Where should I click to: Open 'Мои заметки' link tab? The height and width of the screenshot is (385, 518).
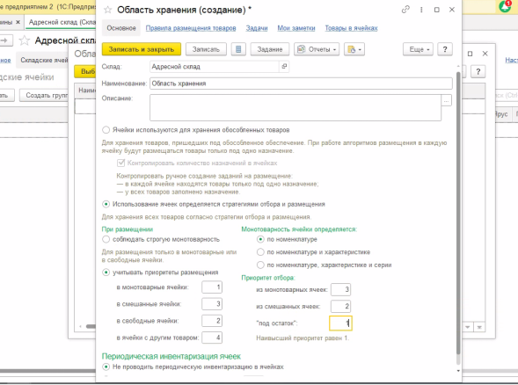[296, 28]
